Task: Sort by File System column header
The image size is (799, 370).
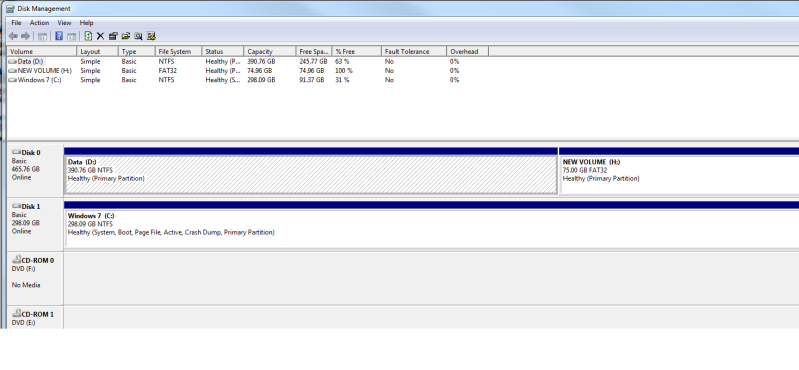Action: tap(179, 51)
